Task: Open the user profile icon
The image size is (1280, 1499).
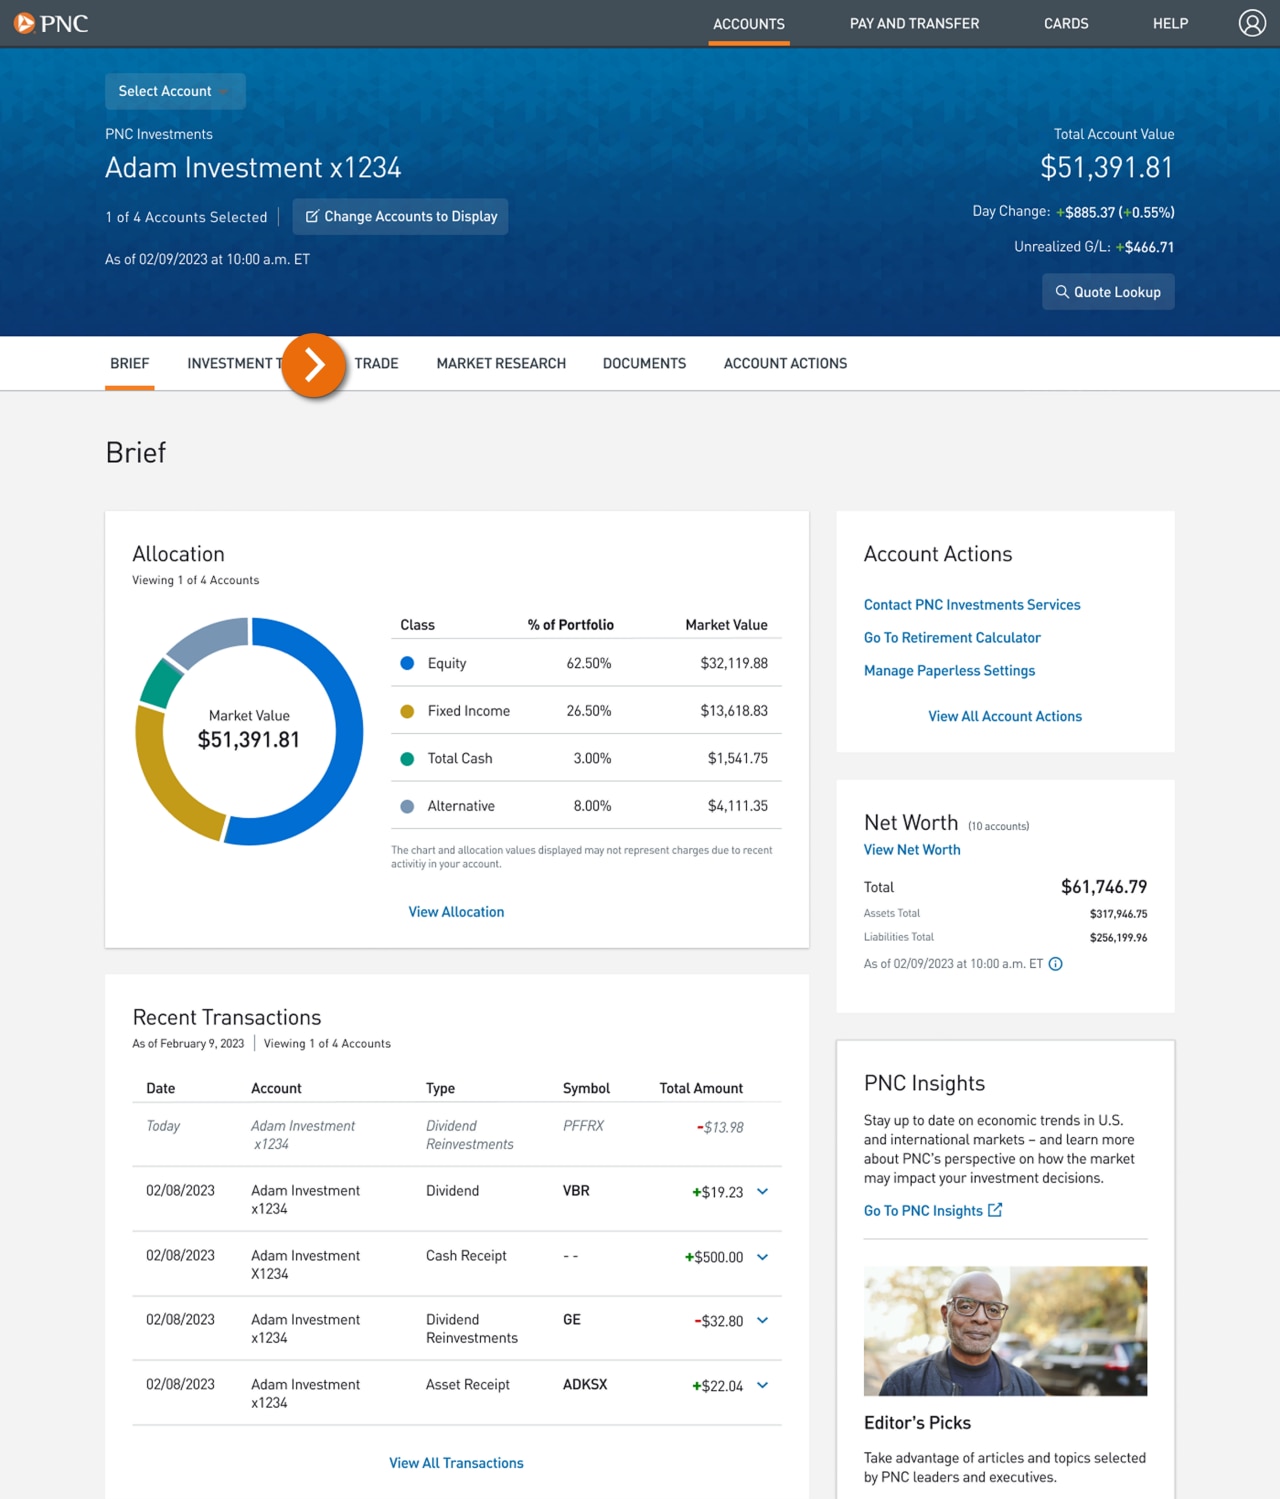Action: click(x=1252, y=23)
